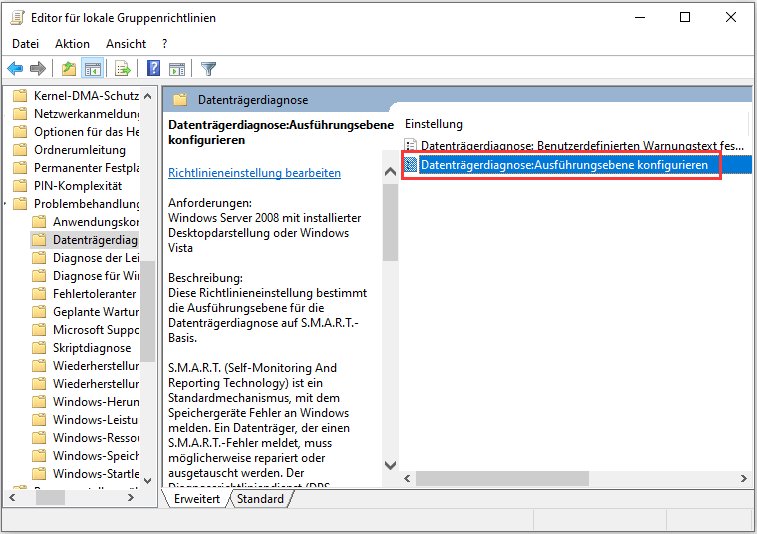Screen dimensions: 757x534
Task: Open Help via blue question mark icon
Action: 154,69
